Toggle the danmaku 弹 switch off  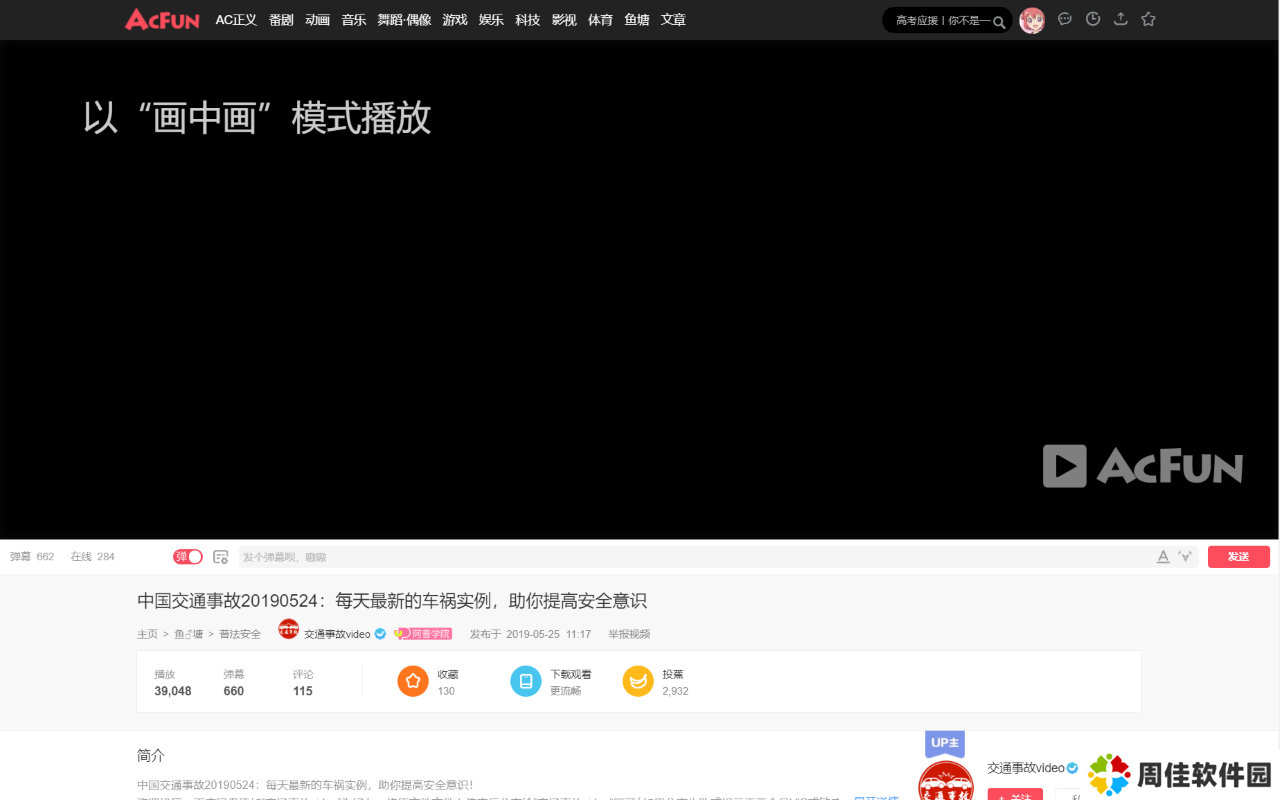188,557
